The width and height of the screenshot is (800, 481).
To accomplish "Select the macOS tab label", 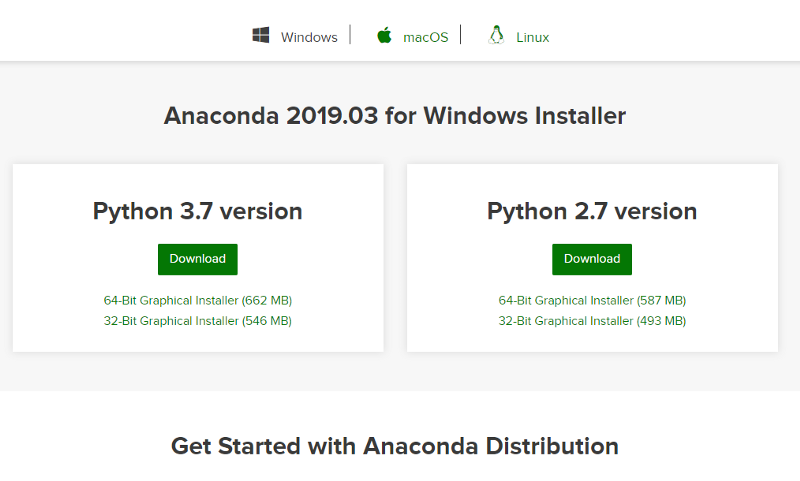I will [426, 37].
